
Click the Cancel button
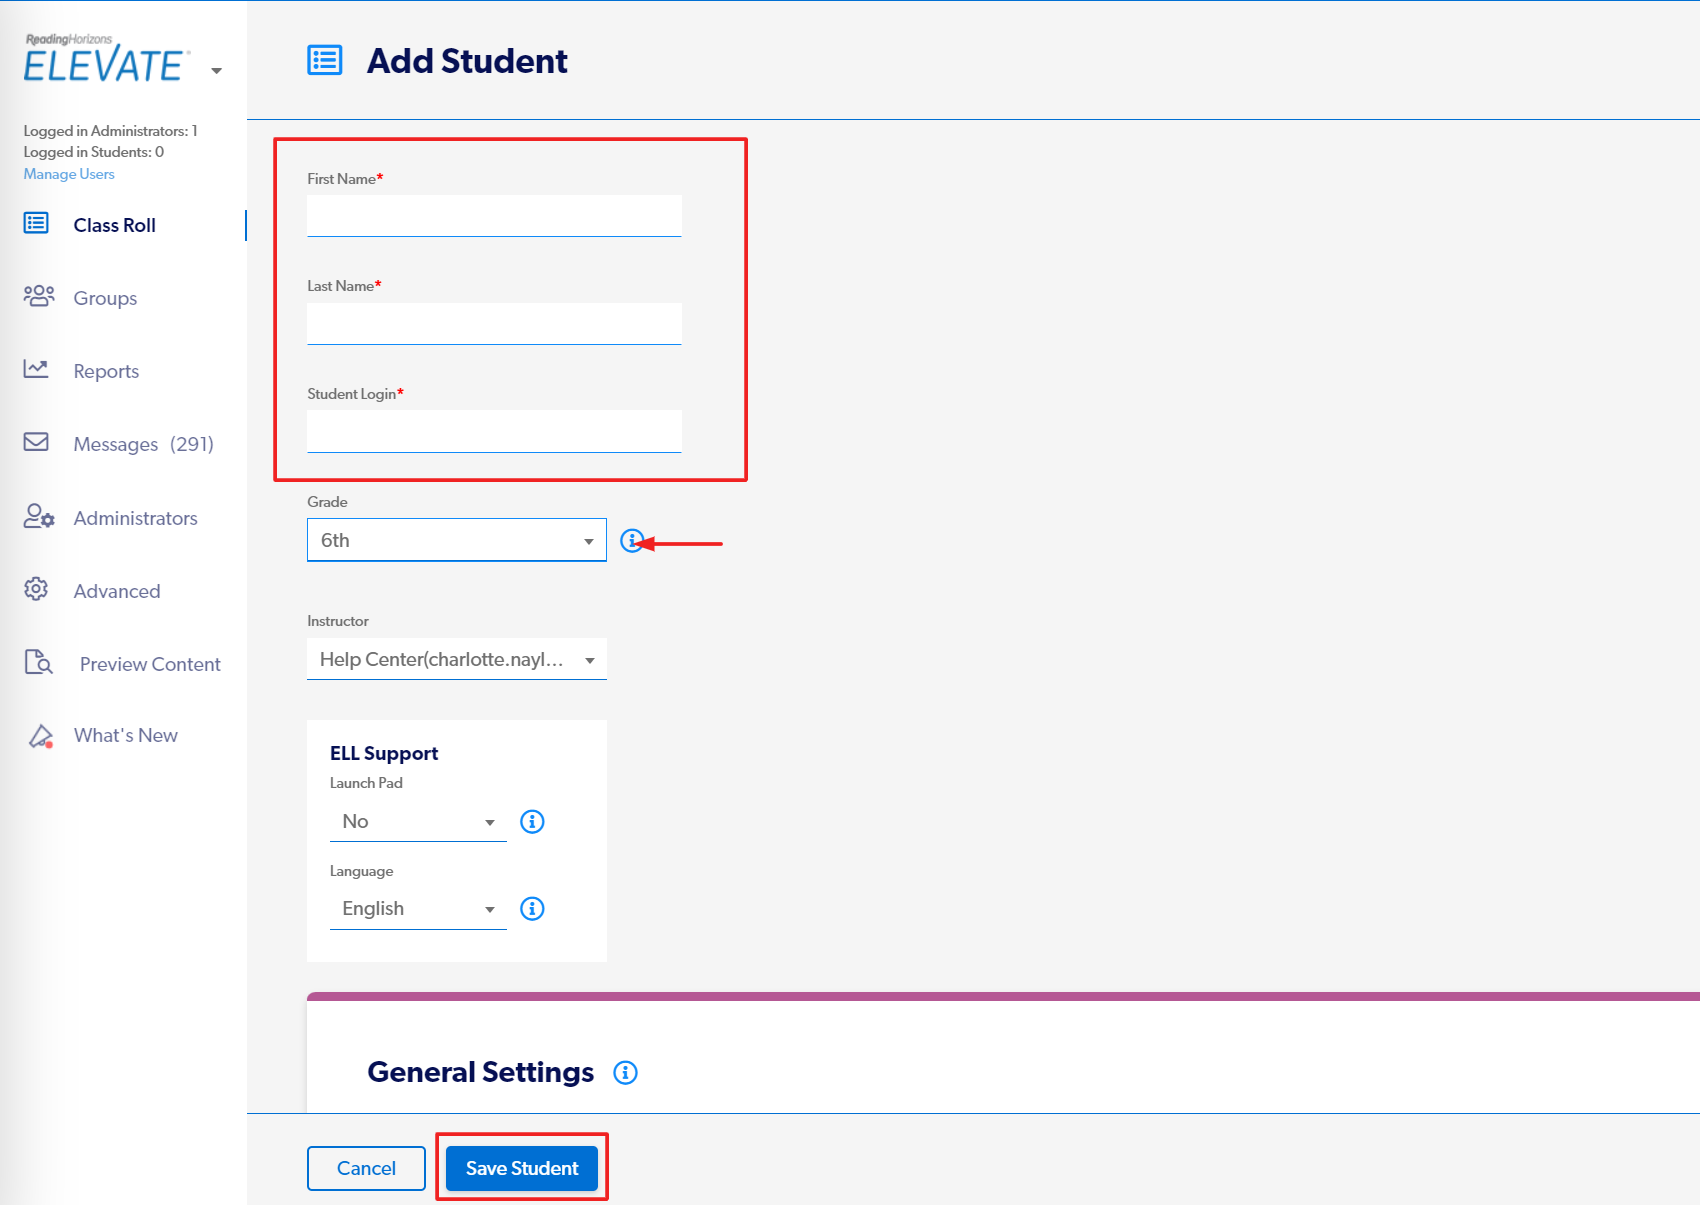pyautogui.click(x=366, y=1168)
